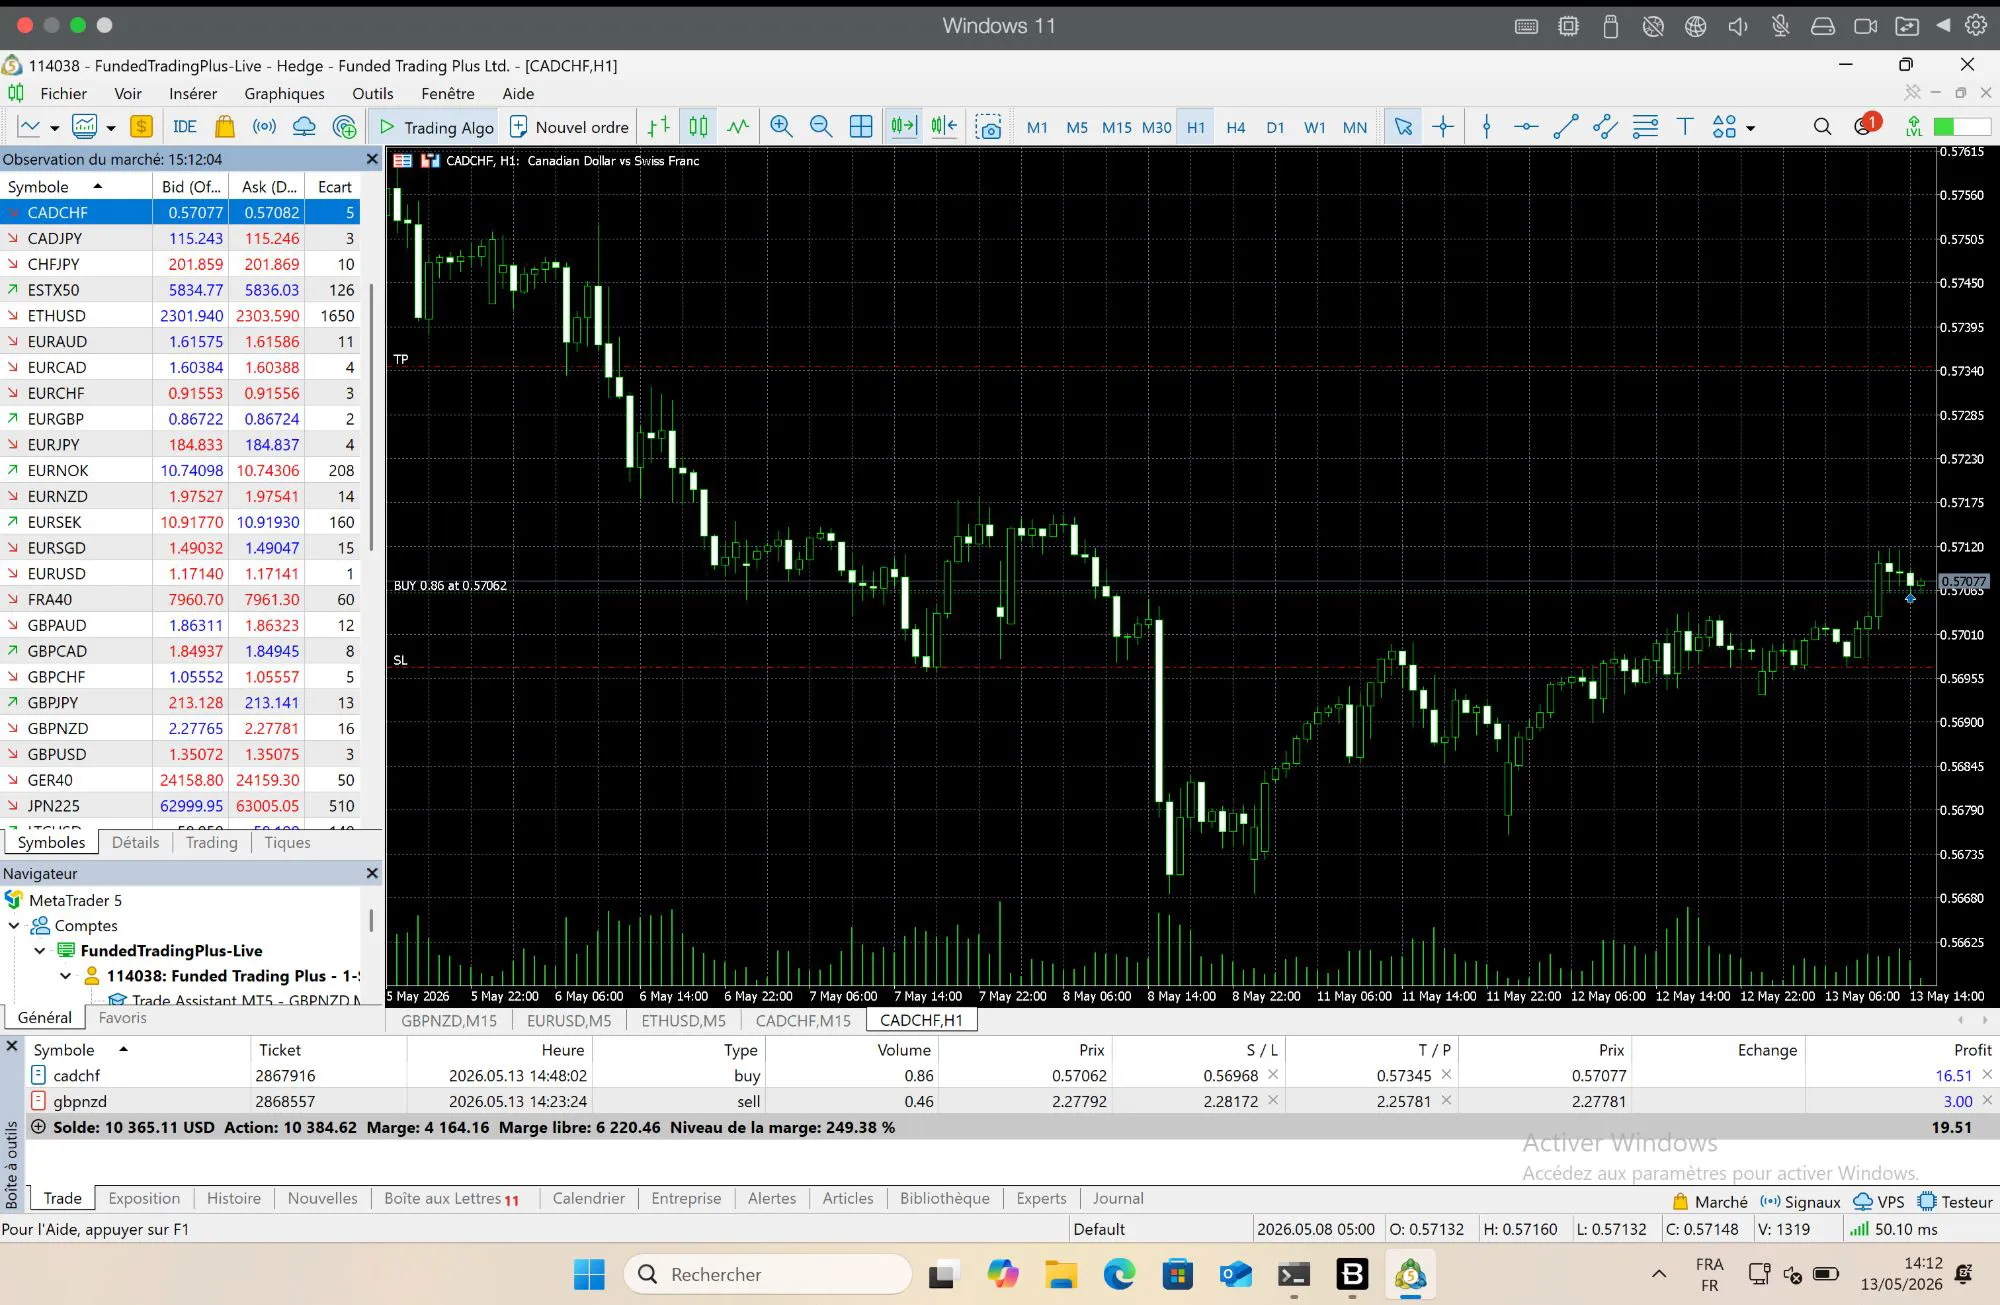Take a chart screenshot with the camera icon

989,127
